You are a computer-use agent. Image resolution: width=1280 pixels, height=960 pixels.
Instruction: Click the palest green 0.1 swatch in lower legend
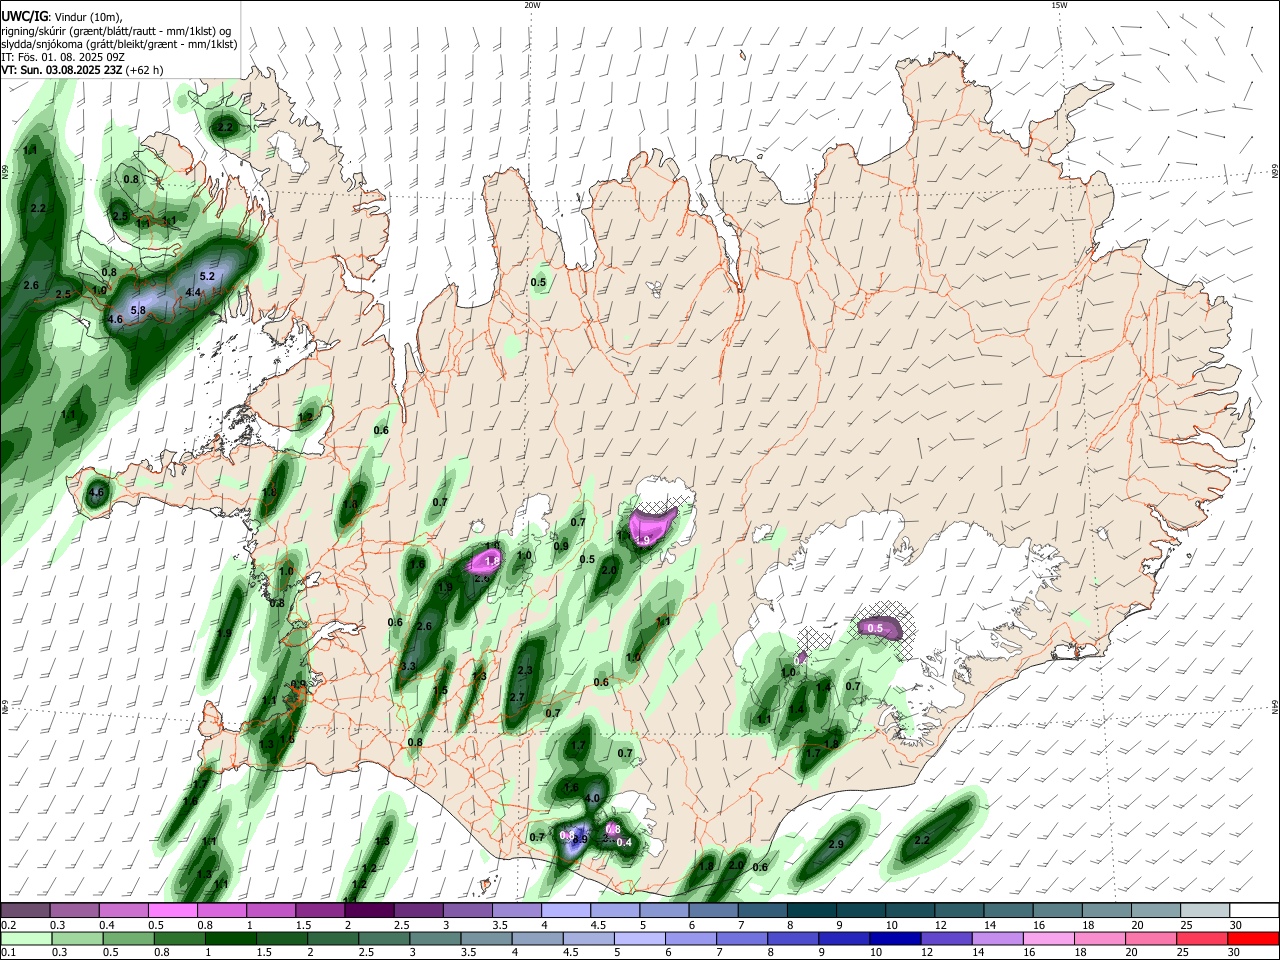point(25,938)
